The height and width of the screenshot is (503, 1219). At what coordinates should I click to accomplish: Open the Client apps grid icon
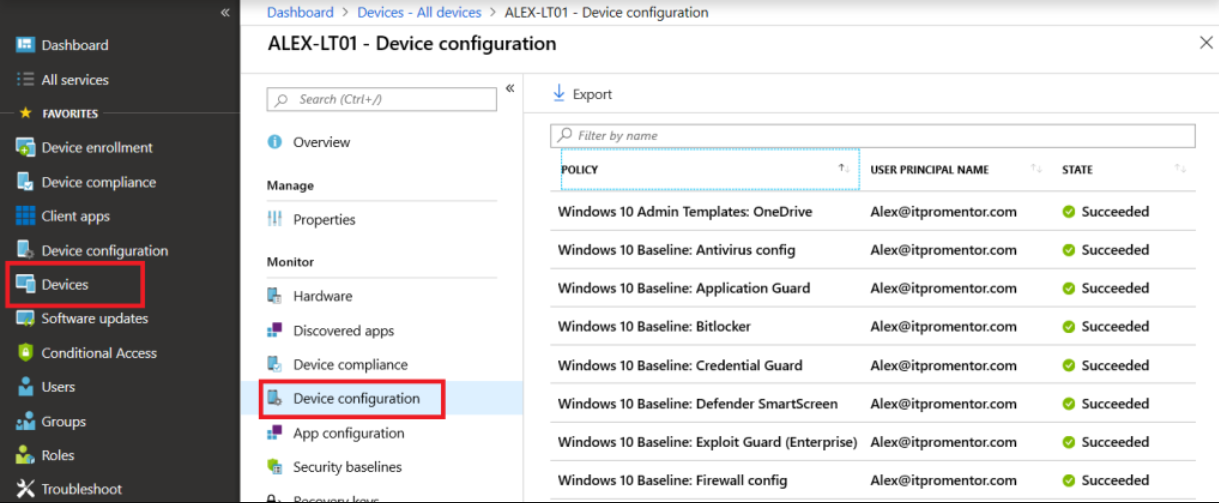[x=26, y=216]
